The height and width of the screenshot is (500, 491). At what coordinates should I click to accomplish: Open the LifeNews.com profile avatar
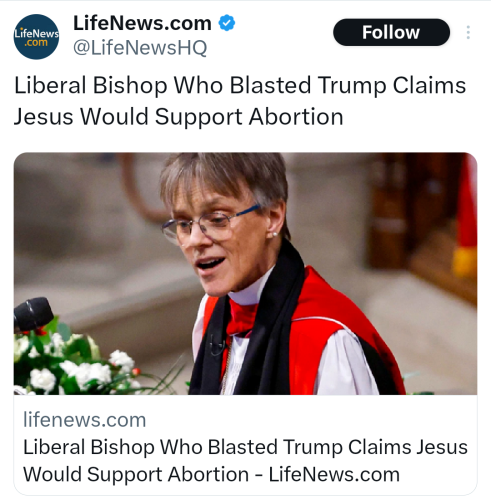(36, 37)
